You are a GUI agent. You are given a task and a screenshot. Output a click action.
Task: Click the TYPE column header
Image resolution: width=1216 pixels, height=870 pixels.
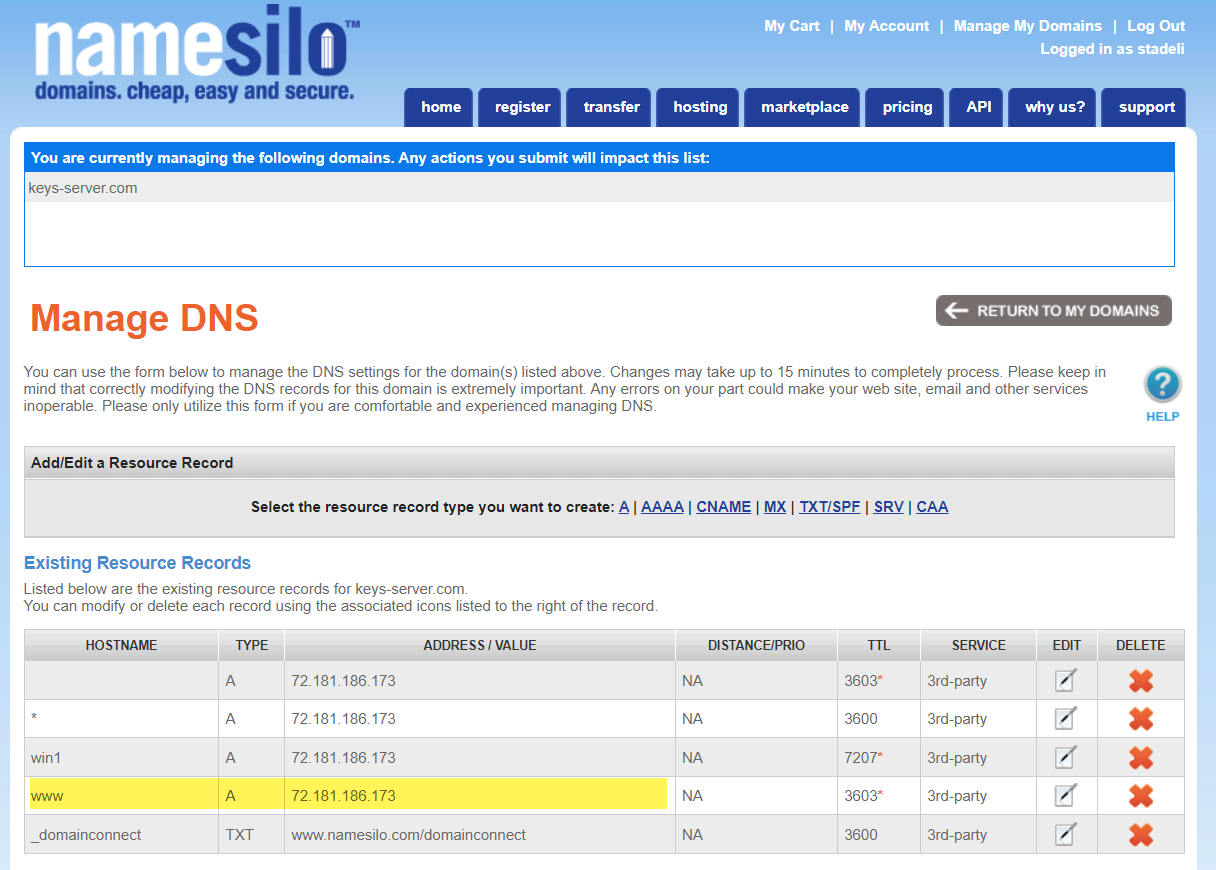click(x=252, y=645)
